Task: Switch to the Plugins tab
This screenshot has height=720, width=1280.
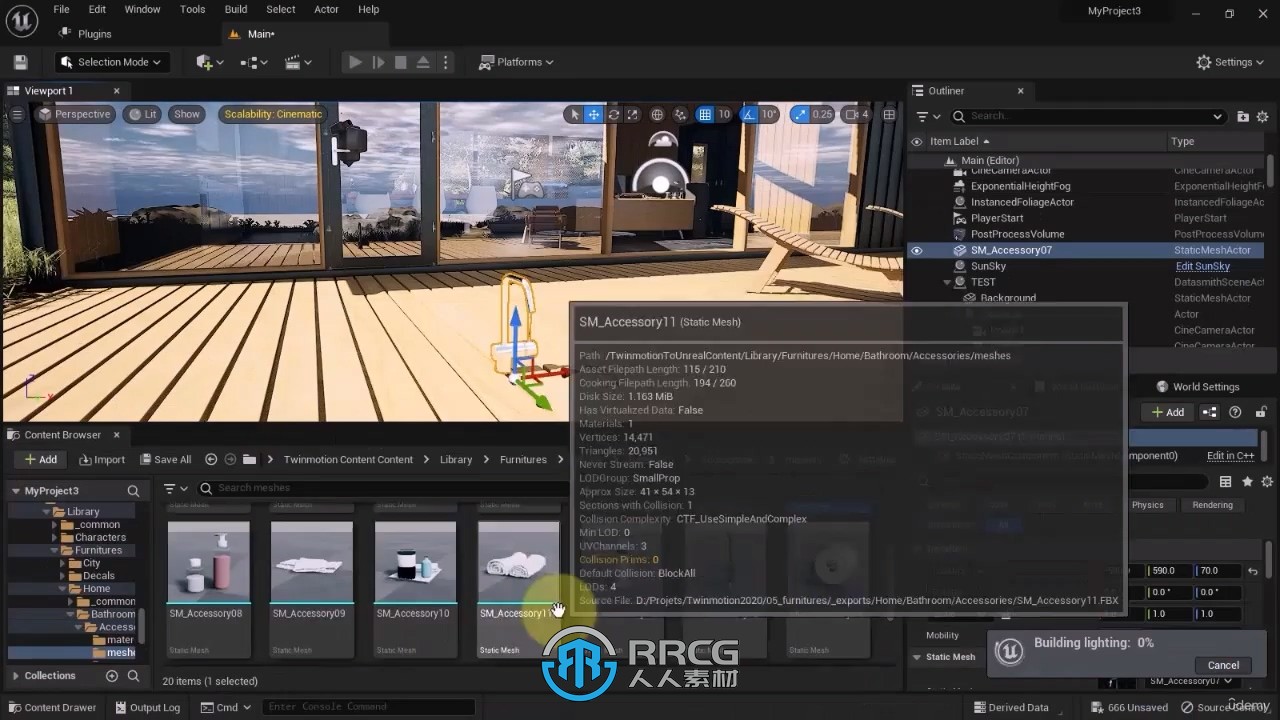Action: point(86,34)
